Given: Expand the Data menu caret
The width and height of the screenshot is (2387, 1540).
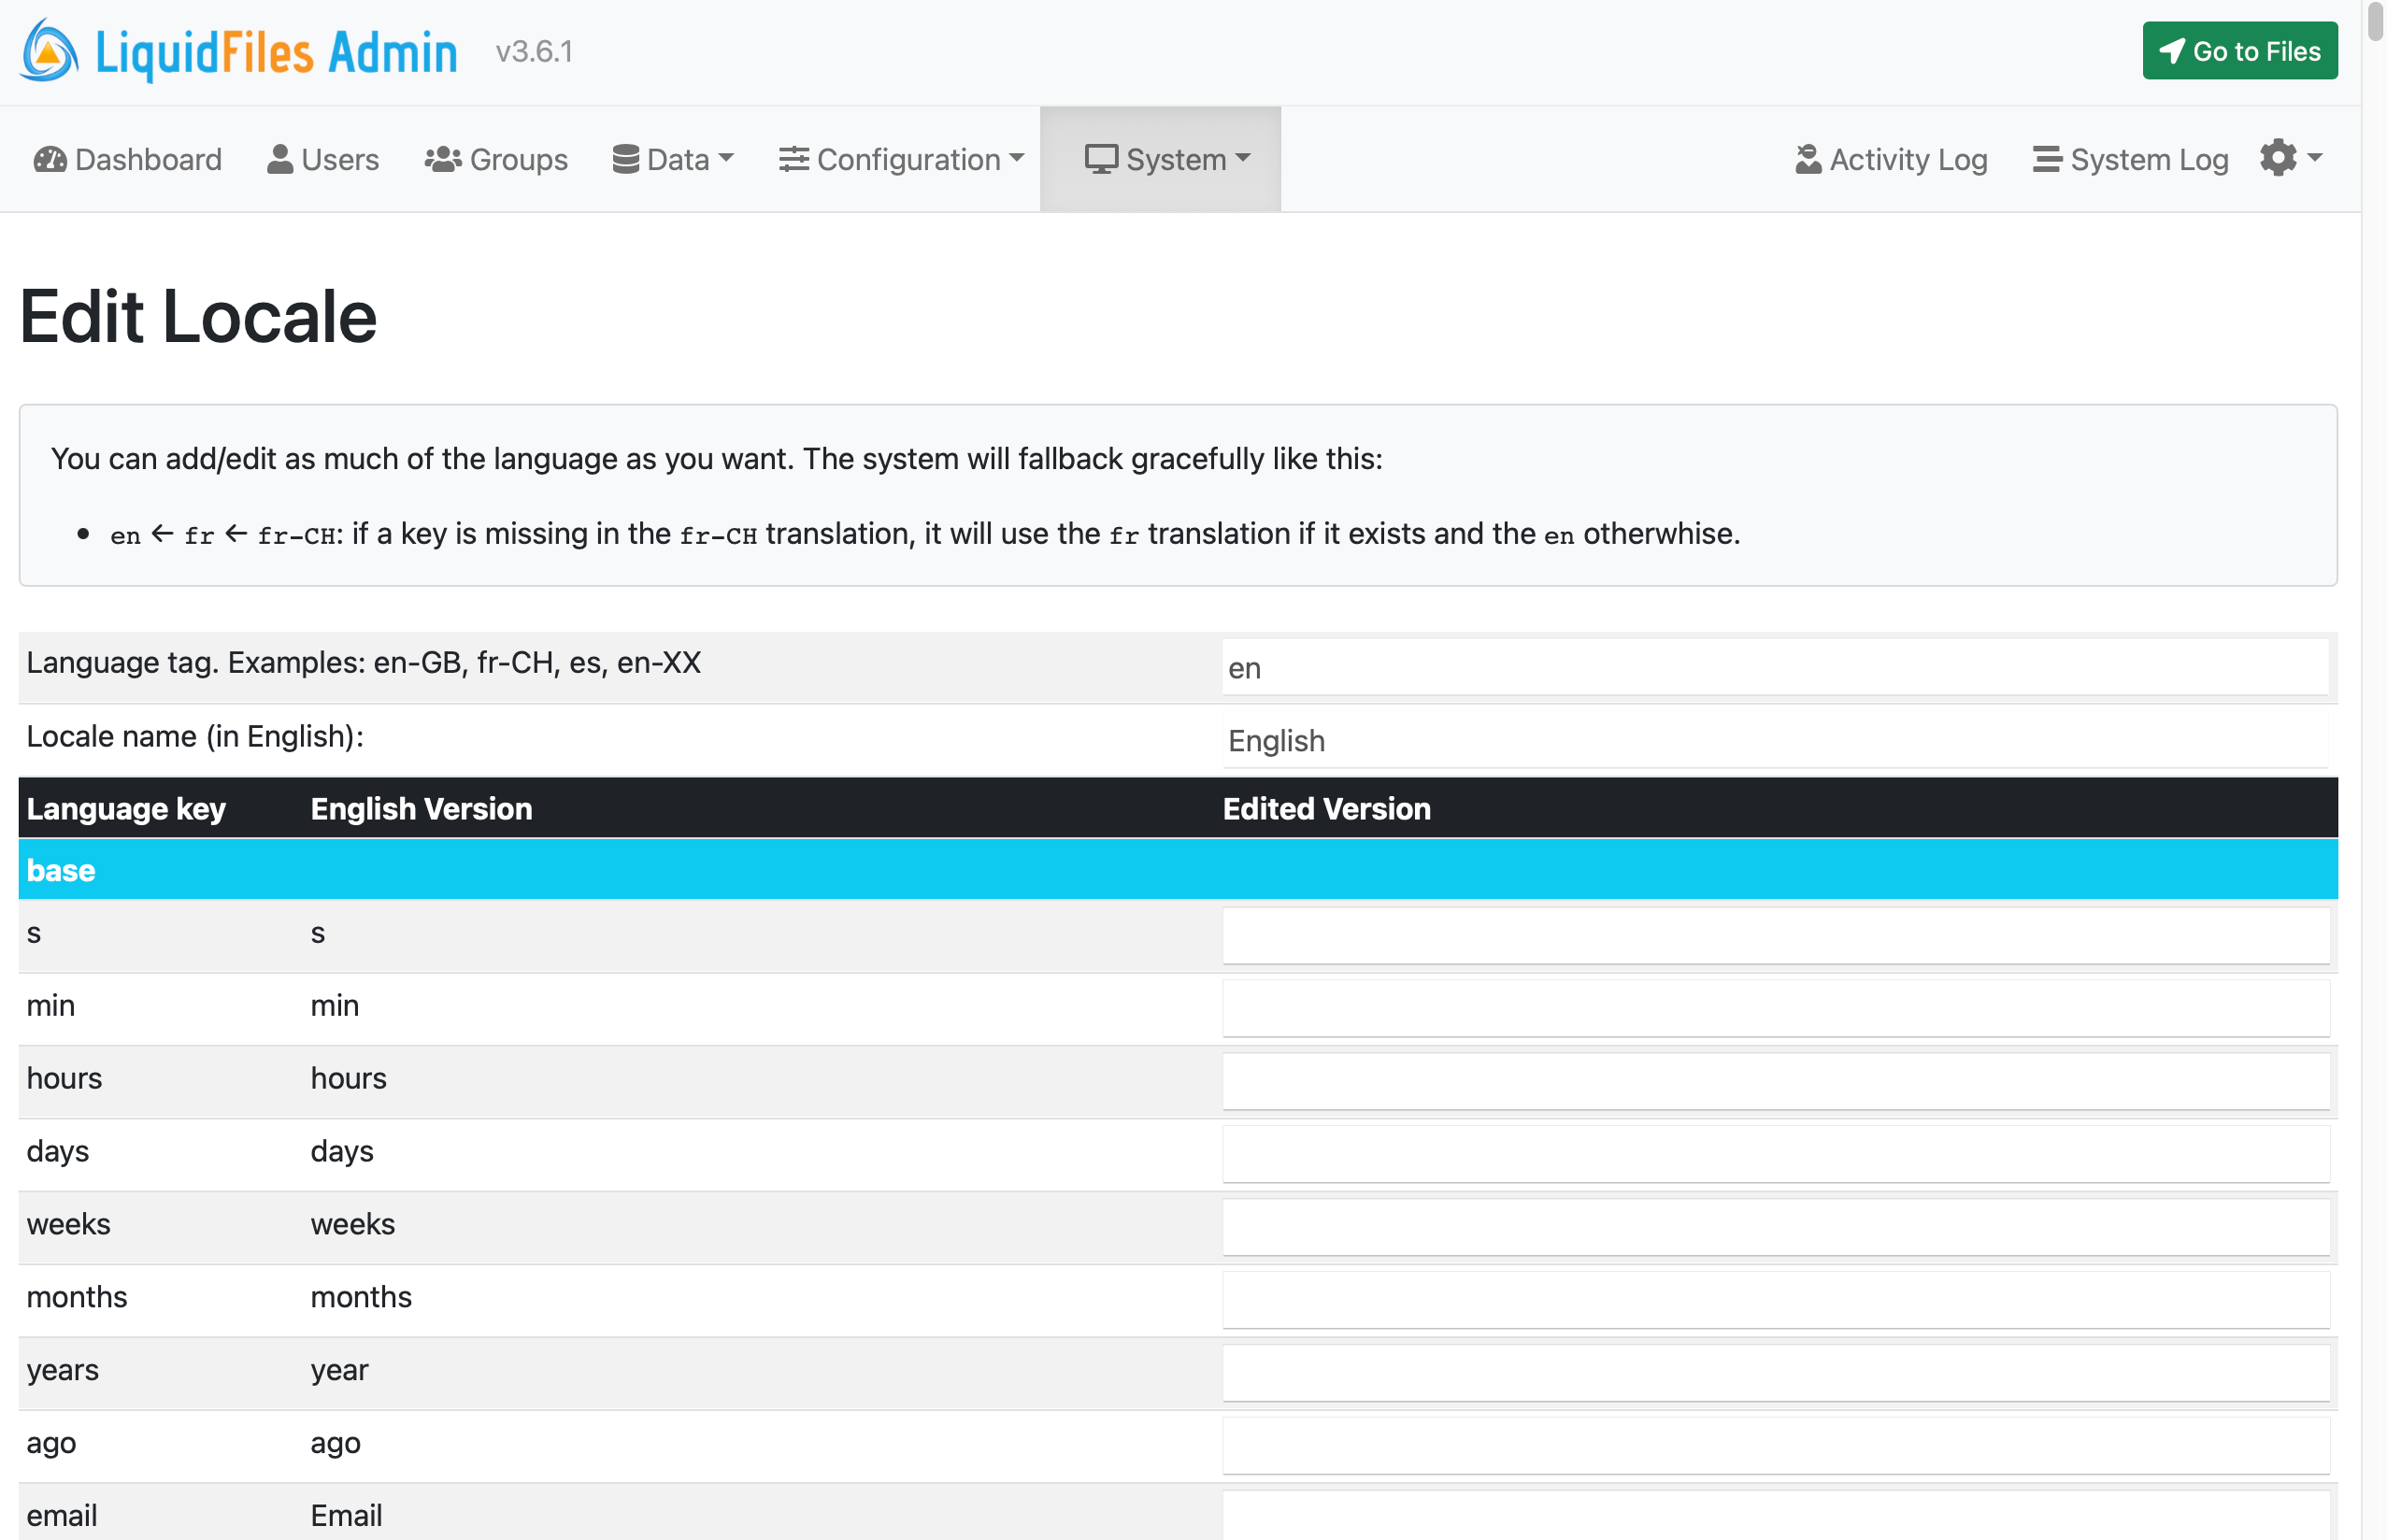Looking at the screenshot, I should tap(727, 158).
